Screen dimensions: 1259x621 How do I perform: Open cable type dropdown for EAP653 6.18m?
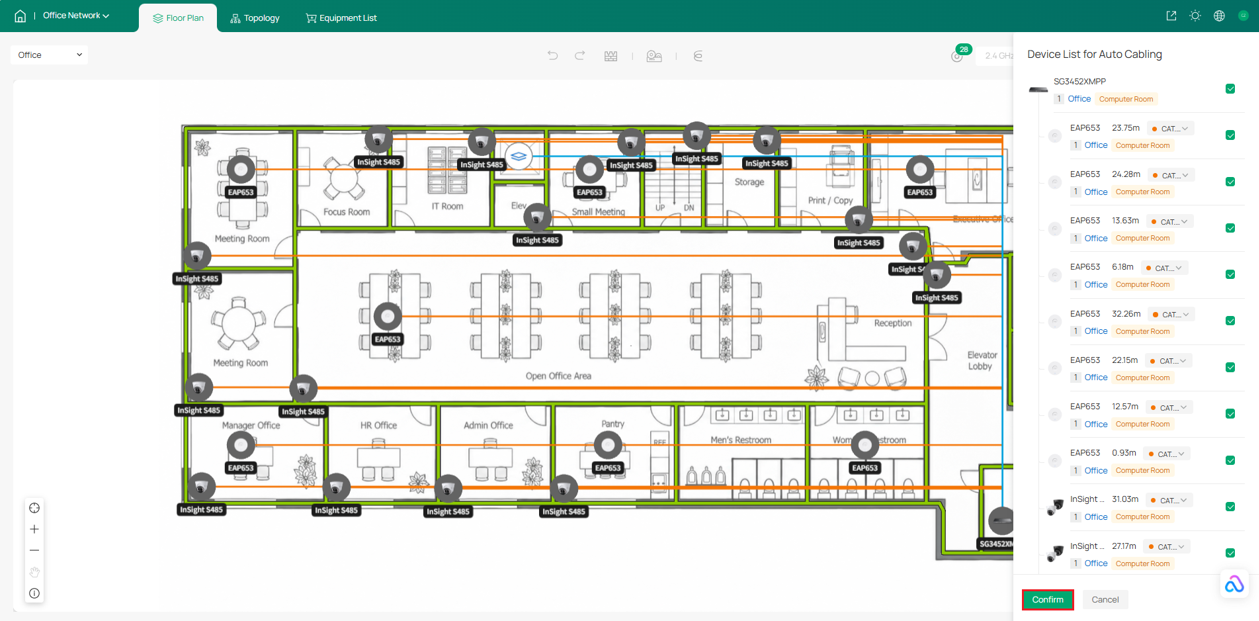[1165, 268]
